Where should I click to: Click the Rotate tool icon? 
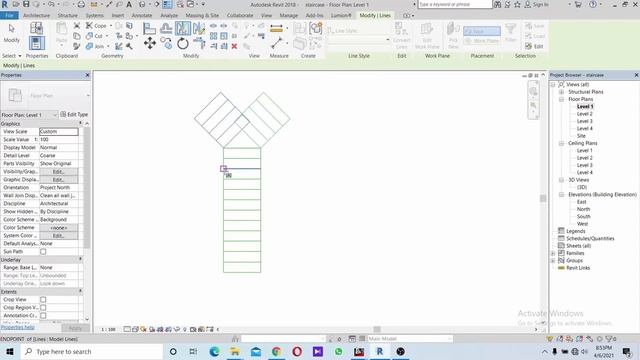tap(182, 43)
